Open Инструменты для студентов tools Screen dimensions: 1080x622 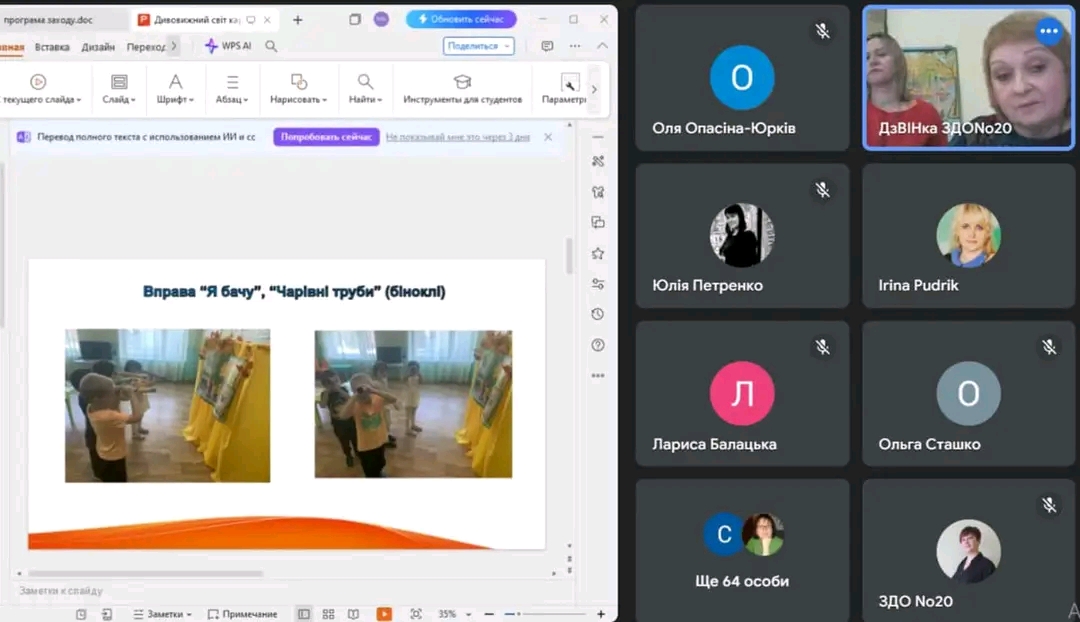tap(462, 88)
